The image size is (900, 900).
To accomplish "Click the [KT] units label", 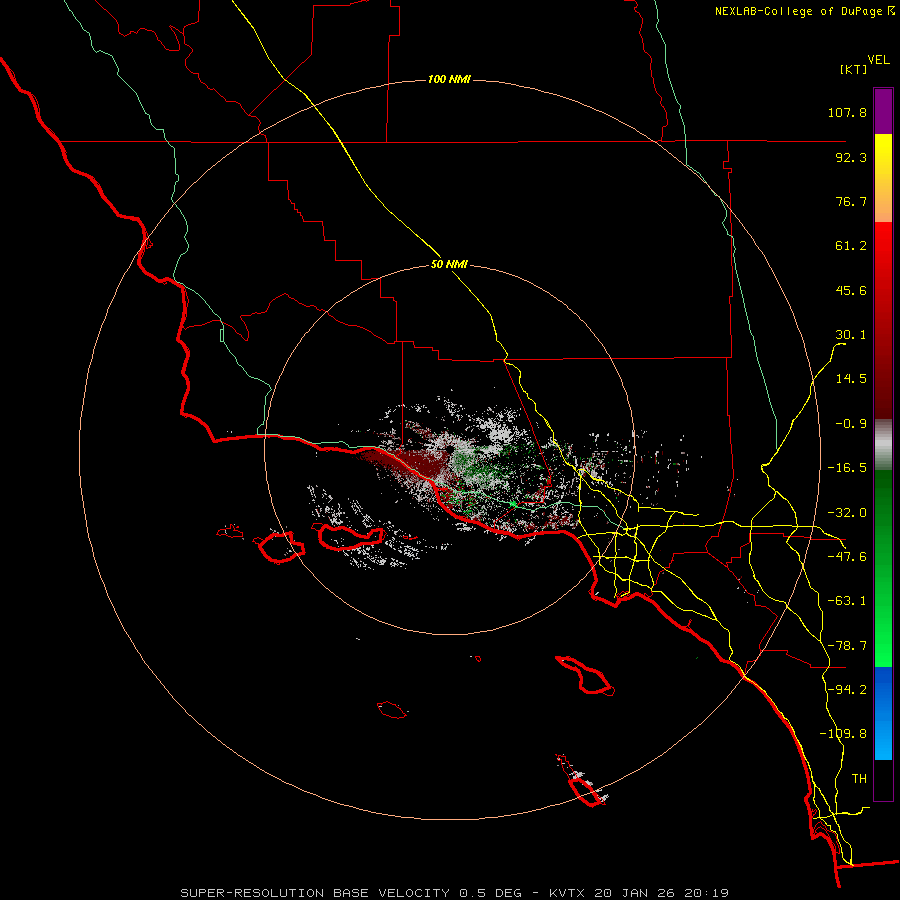I will click(854, 69).
